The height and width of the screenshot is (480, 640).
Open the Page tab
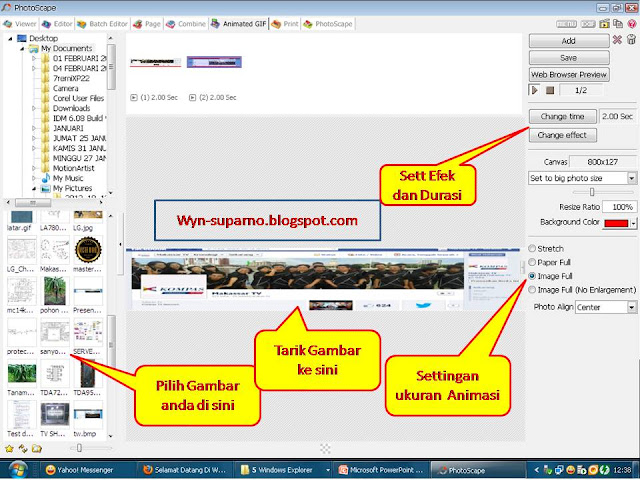click(147, 24)
